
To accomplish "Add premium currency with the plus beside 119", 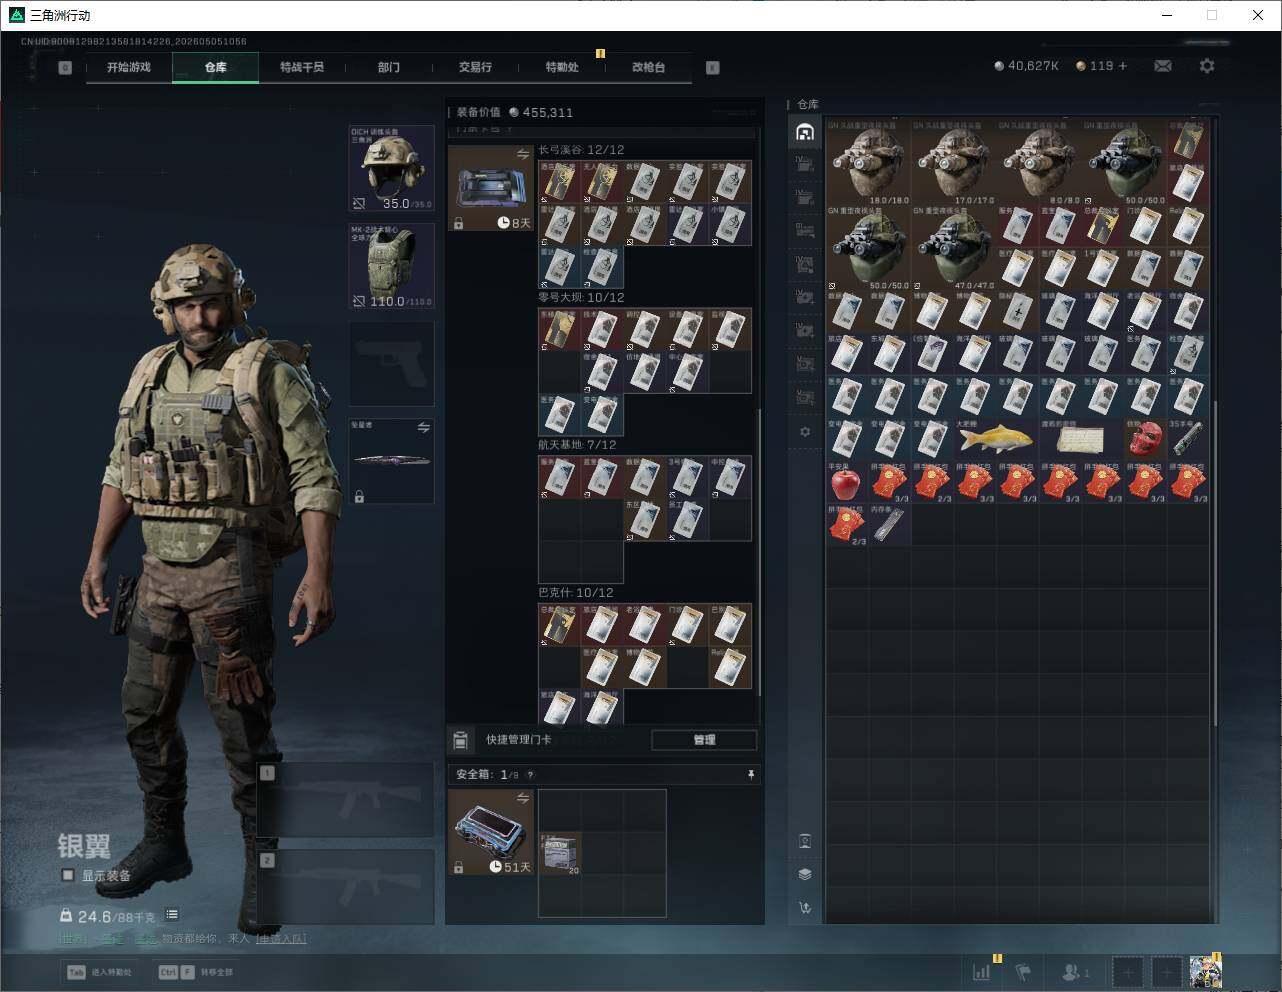I will (1123, 66).
